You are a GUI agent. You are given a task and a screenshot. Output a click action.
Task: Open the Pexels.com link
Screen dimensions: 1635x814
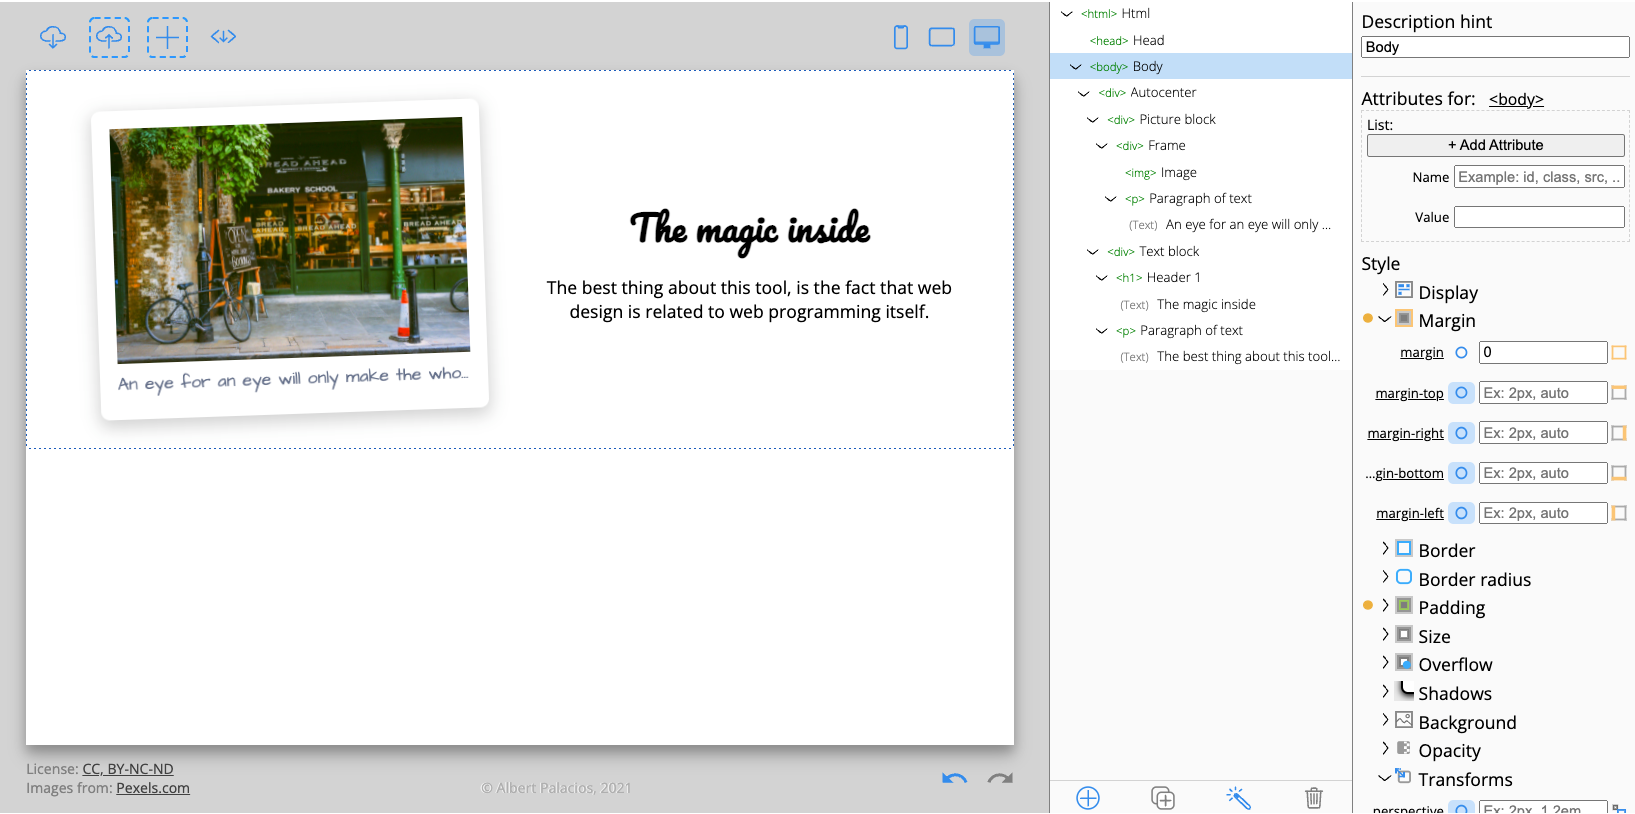point(152,788)
